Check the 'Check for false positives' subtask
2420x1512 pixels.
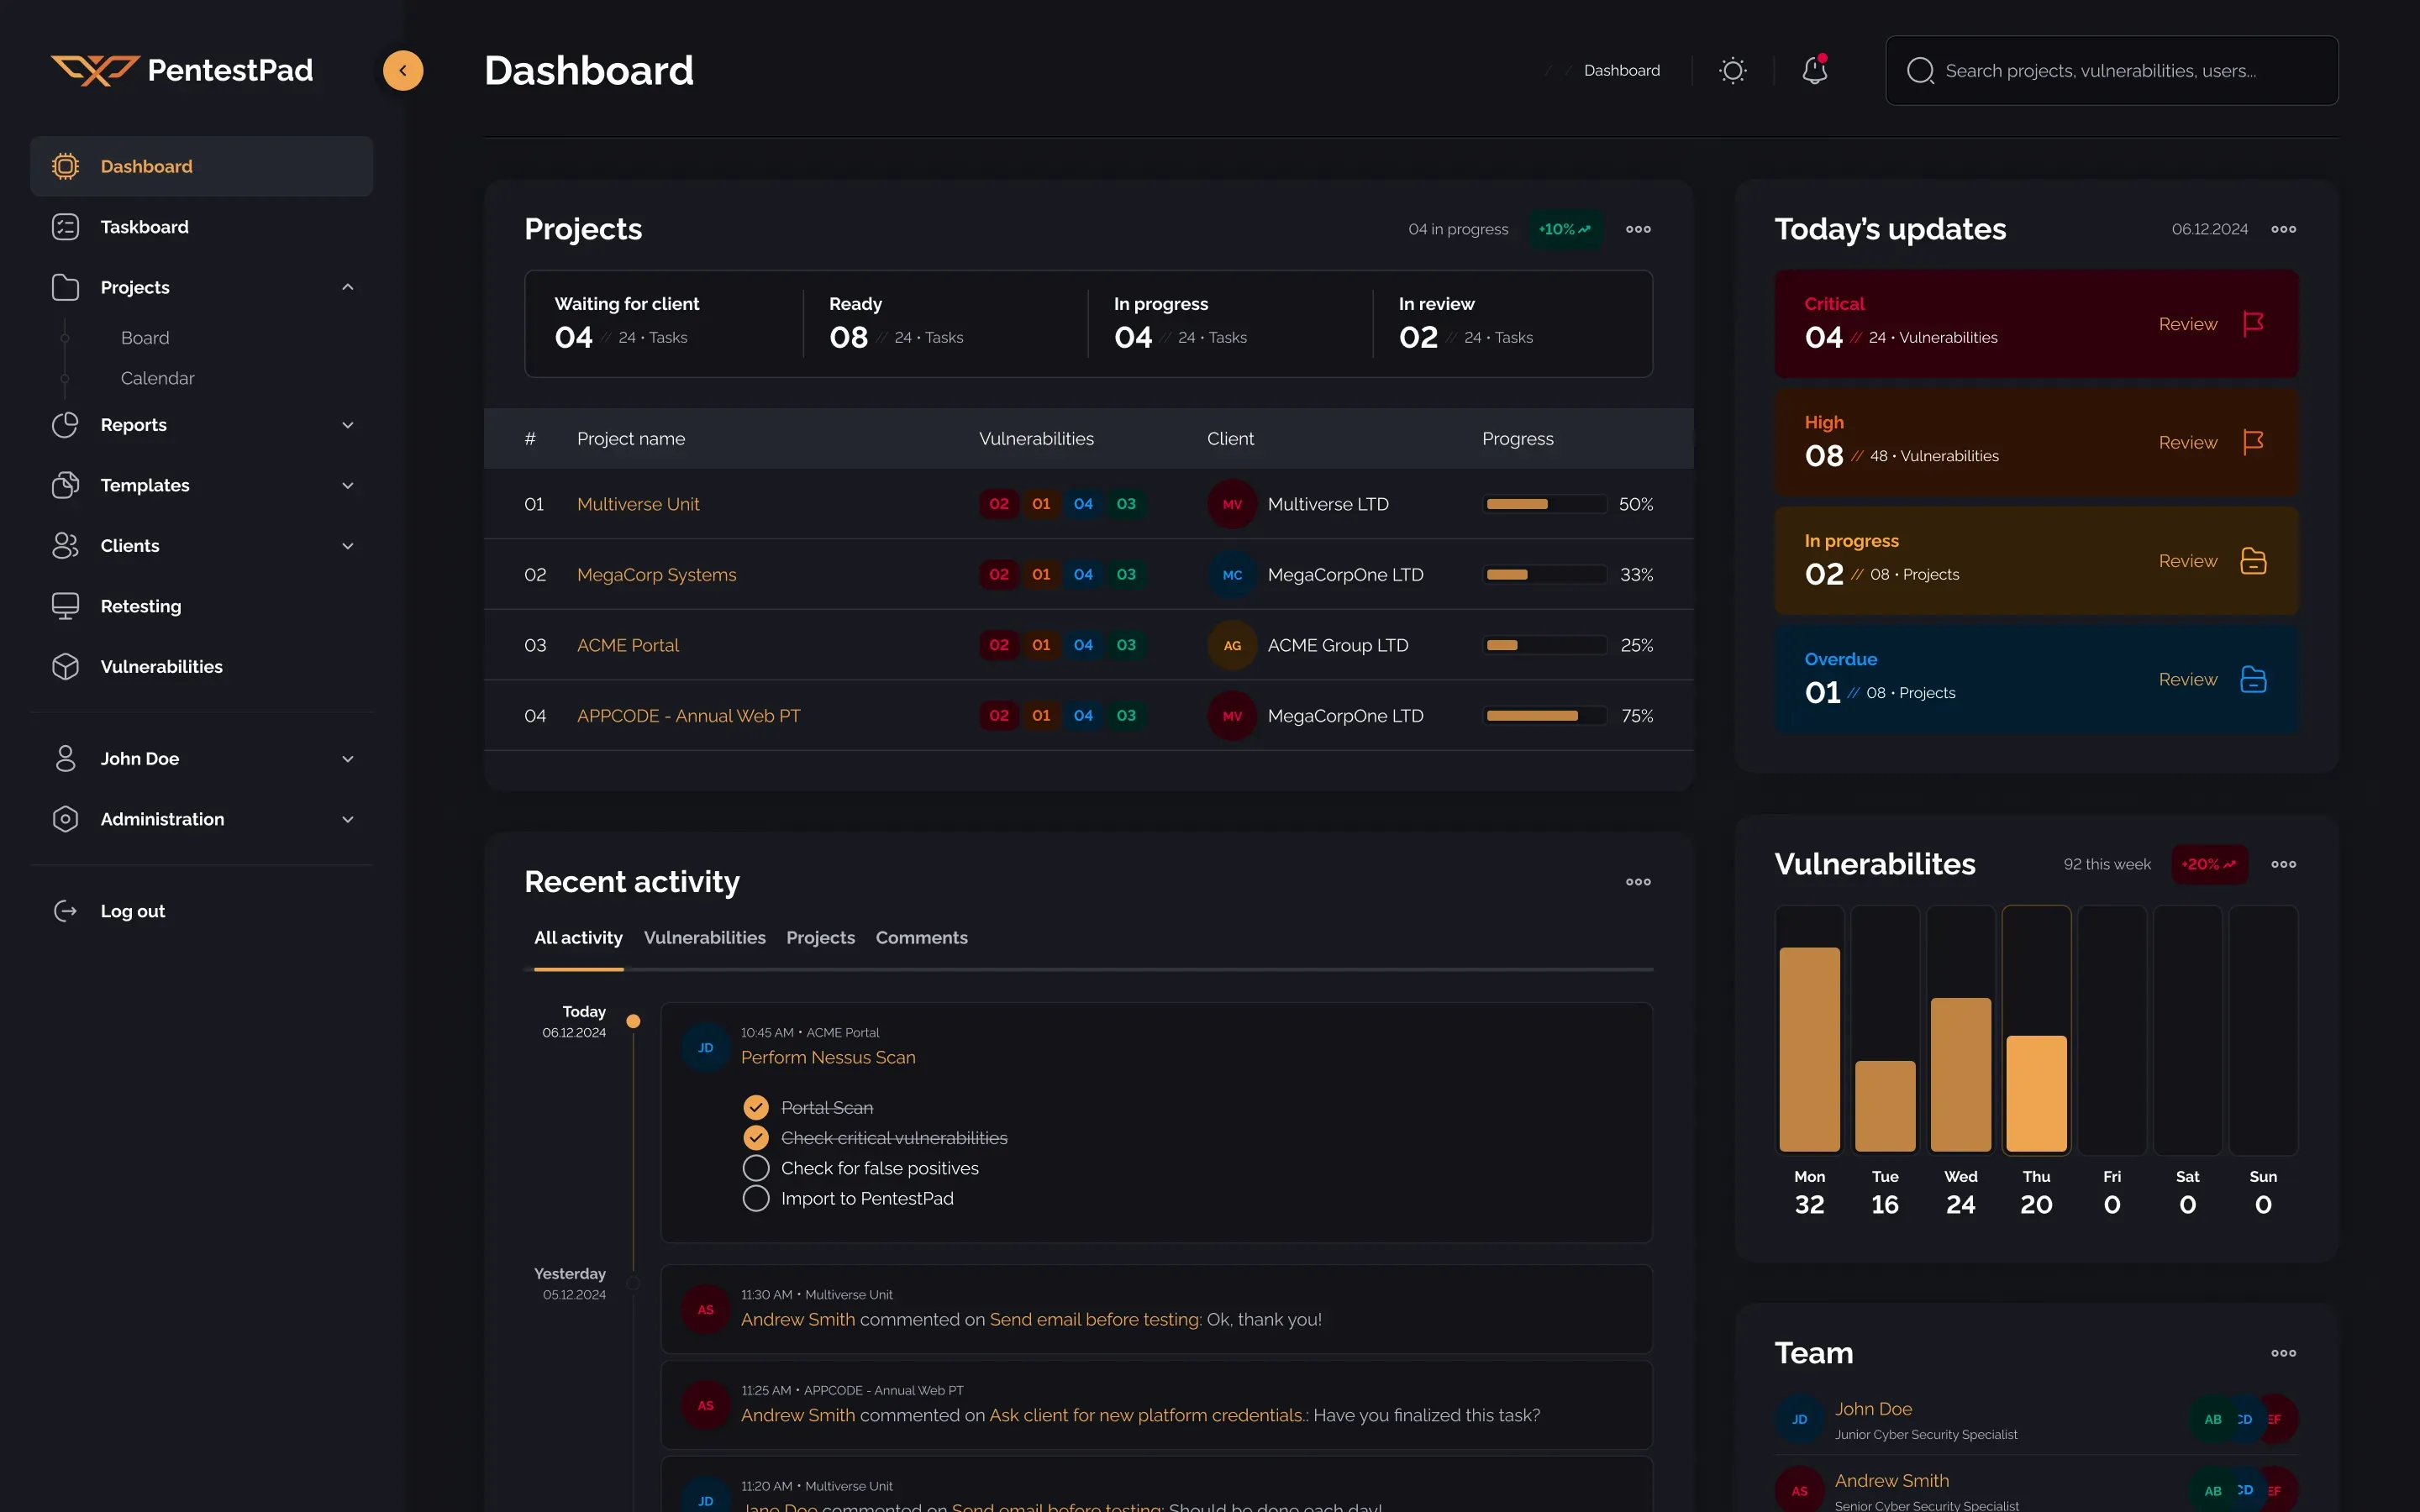point(755,1167)
